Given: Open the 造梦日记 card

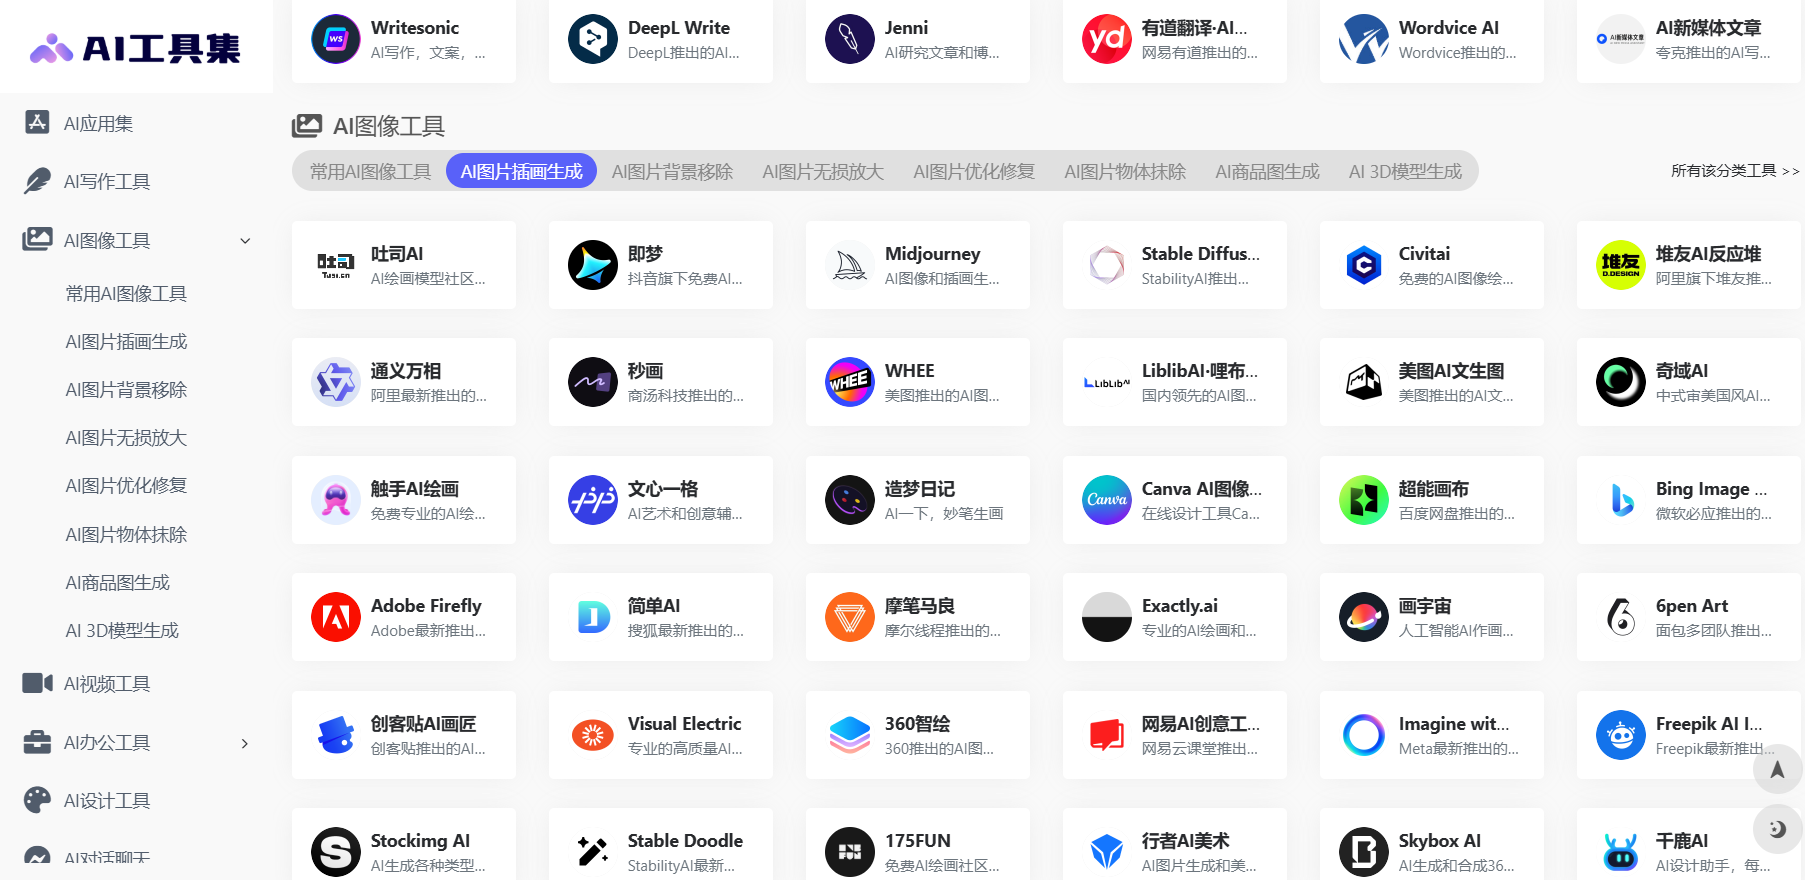Looking at the screenshot, I should click(917, 500).
